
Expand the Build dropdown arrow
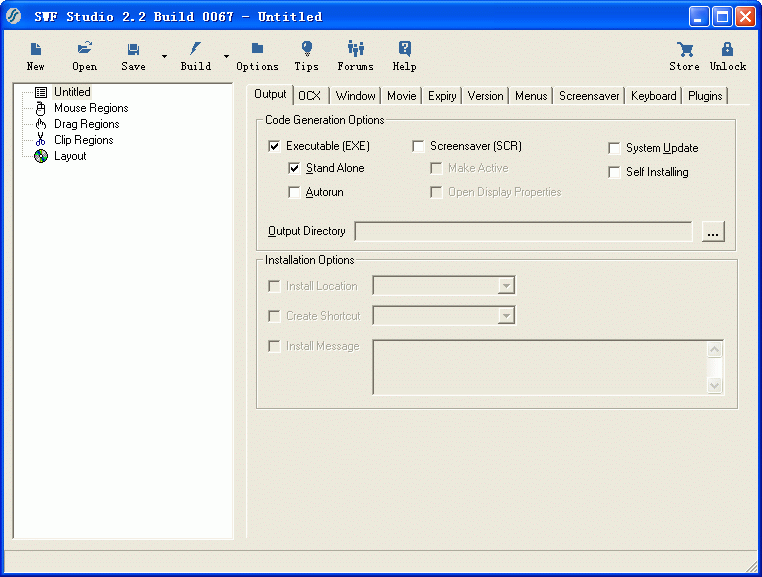coord(226,56)
